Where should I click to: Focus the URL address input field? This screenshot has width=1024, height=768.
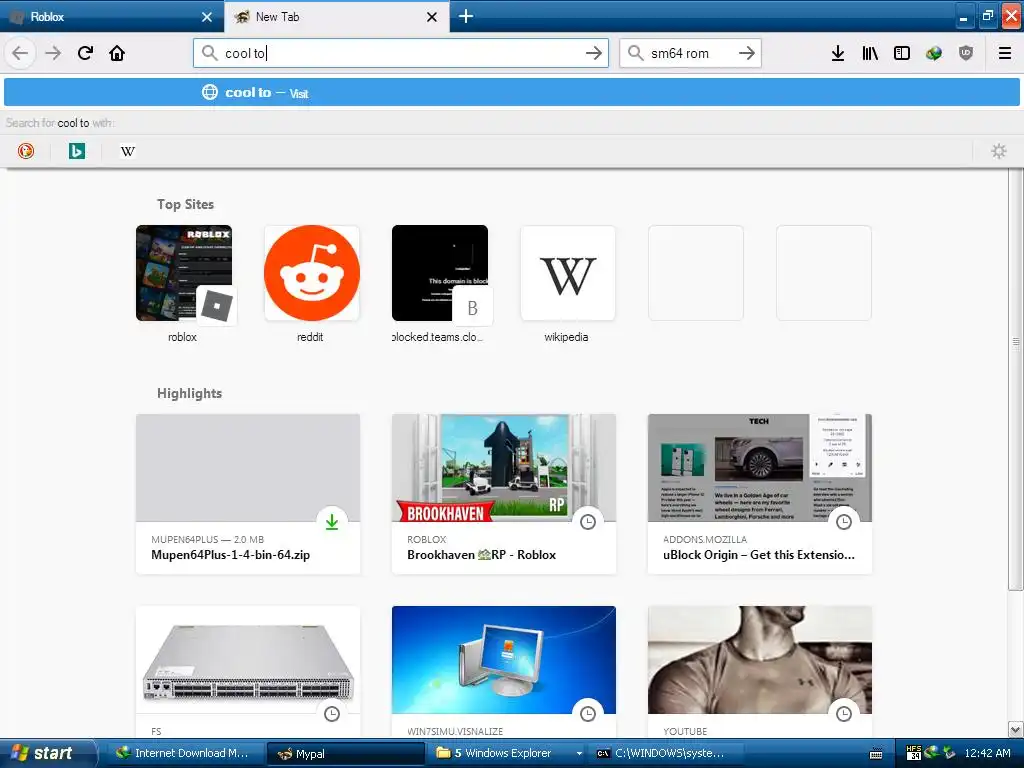[x=401, y=53]
